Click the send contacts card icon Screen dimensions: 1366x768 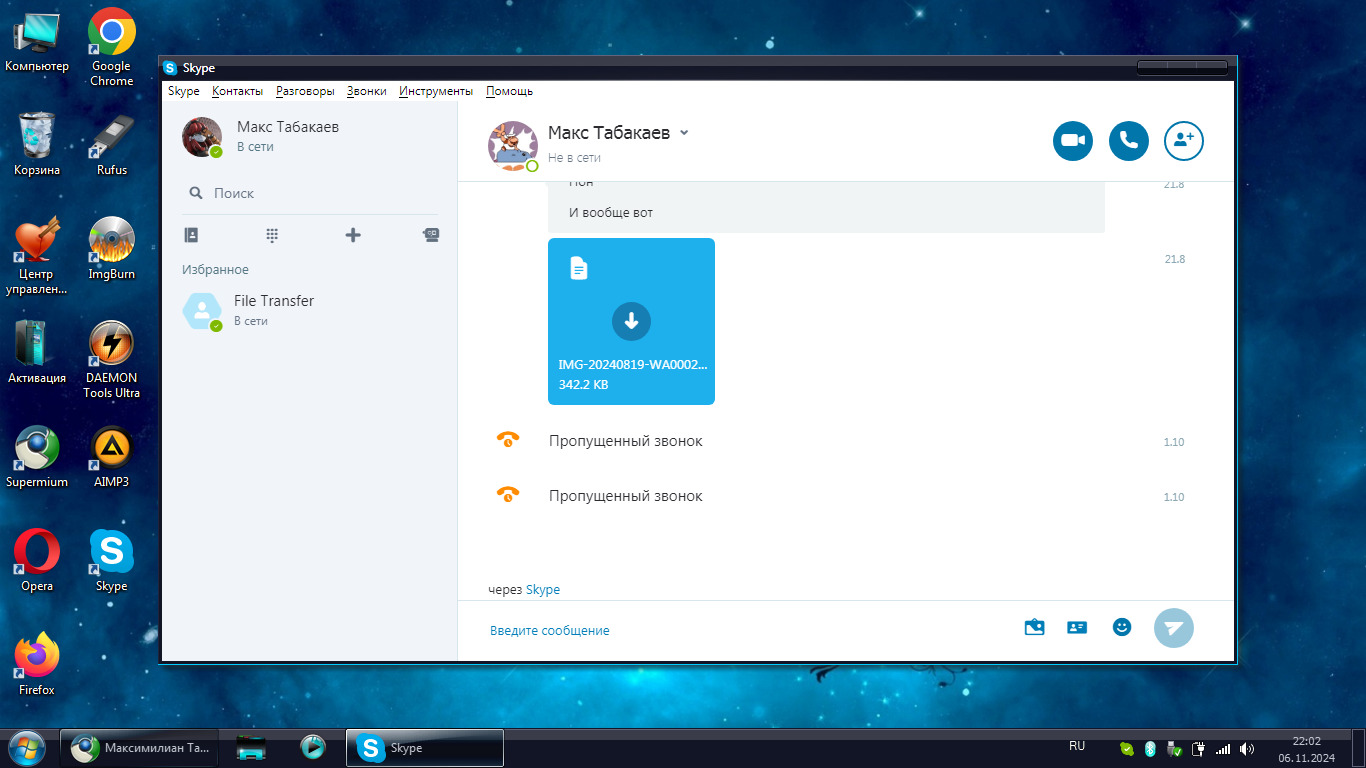click(1077, 628)
